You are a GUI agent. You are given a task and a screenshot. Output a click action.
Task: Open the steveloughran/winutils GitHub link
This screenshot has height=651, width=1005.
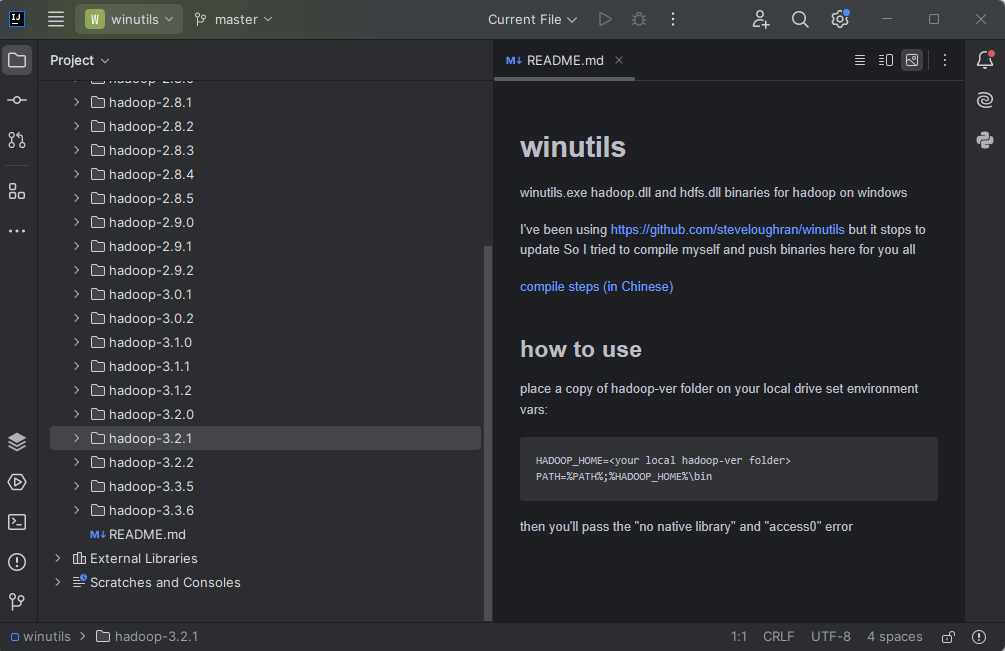727,229
